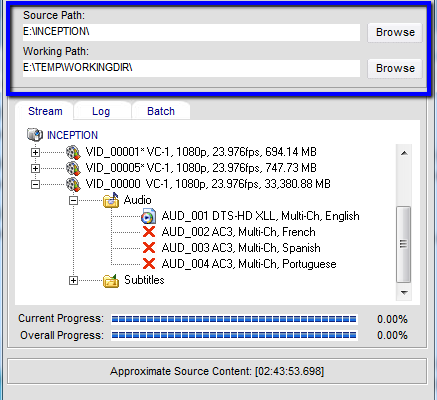The image size is (437, 400).
Task: Click the INCEPTION disc root icon
Action: [x=35, y=135]
